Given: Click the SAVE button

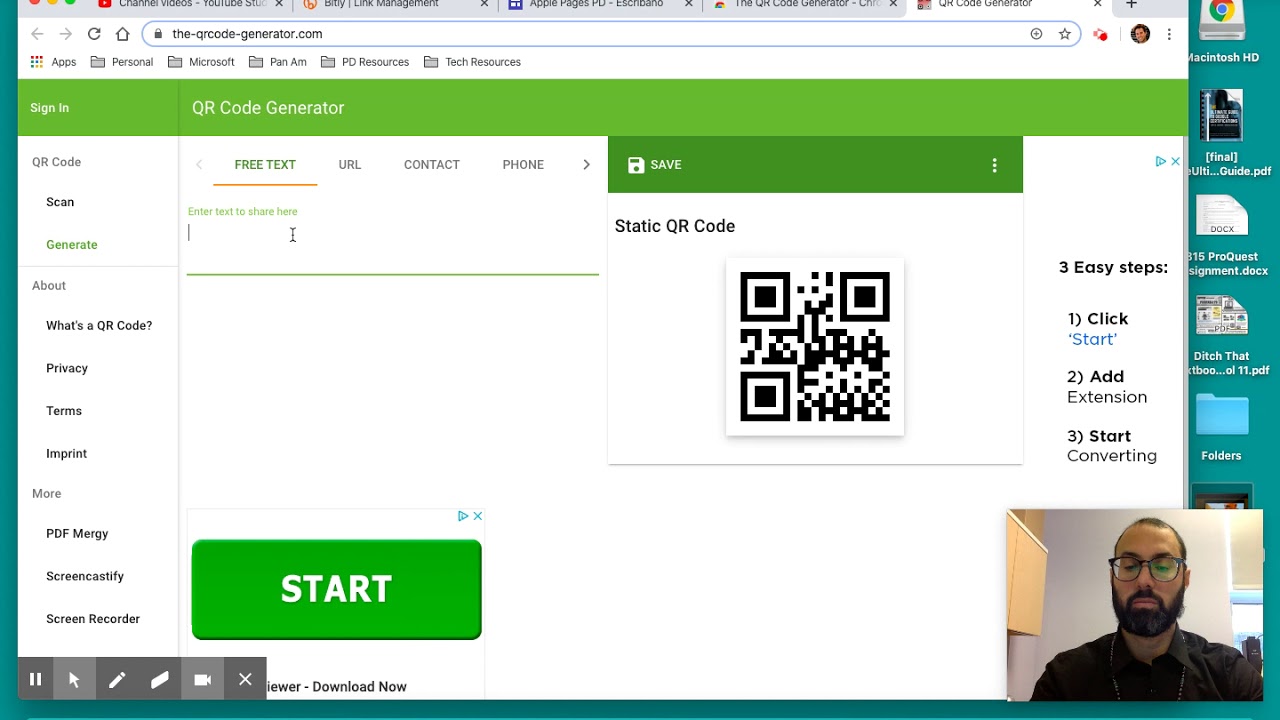Looking at the screenshot, I should tap(655, 165).
